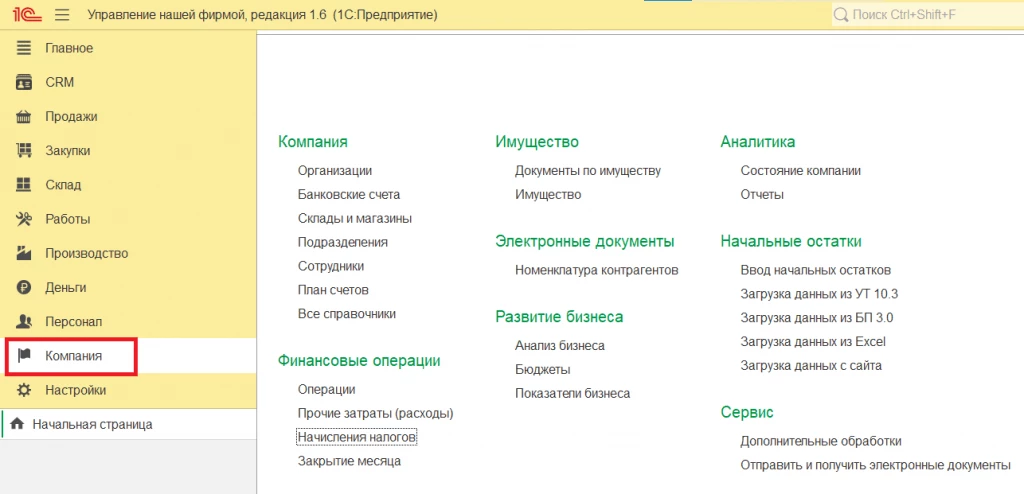Image resolution: width=1024 pixels, height=494 pixels.
Task: Open Ввод начальных остатков
Action: pyautogui.click(x=816, y=270)
